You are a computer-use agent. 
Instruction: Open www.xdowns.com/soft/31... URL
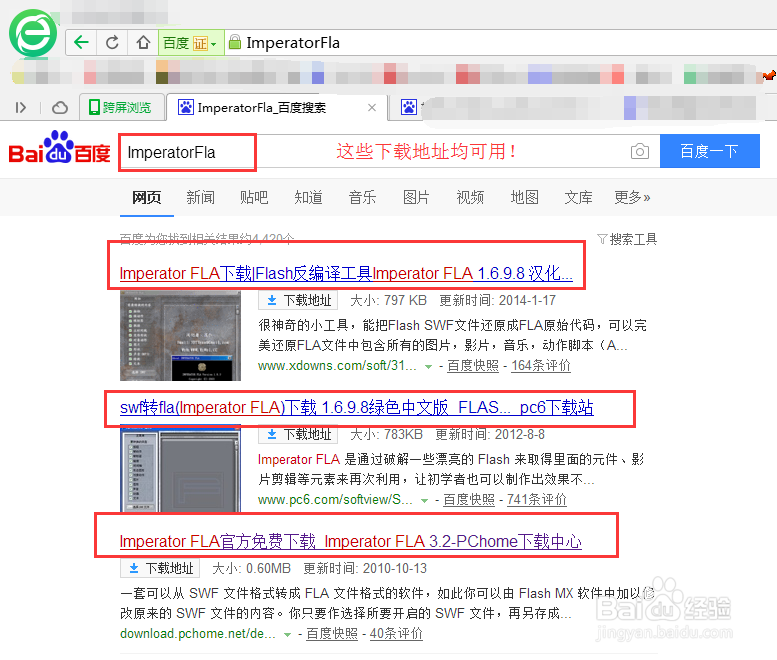[337, 366]
